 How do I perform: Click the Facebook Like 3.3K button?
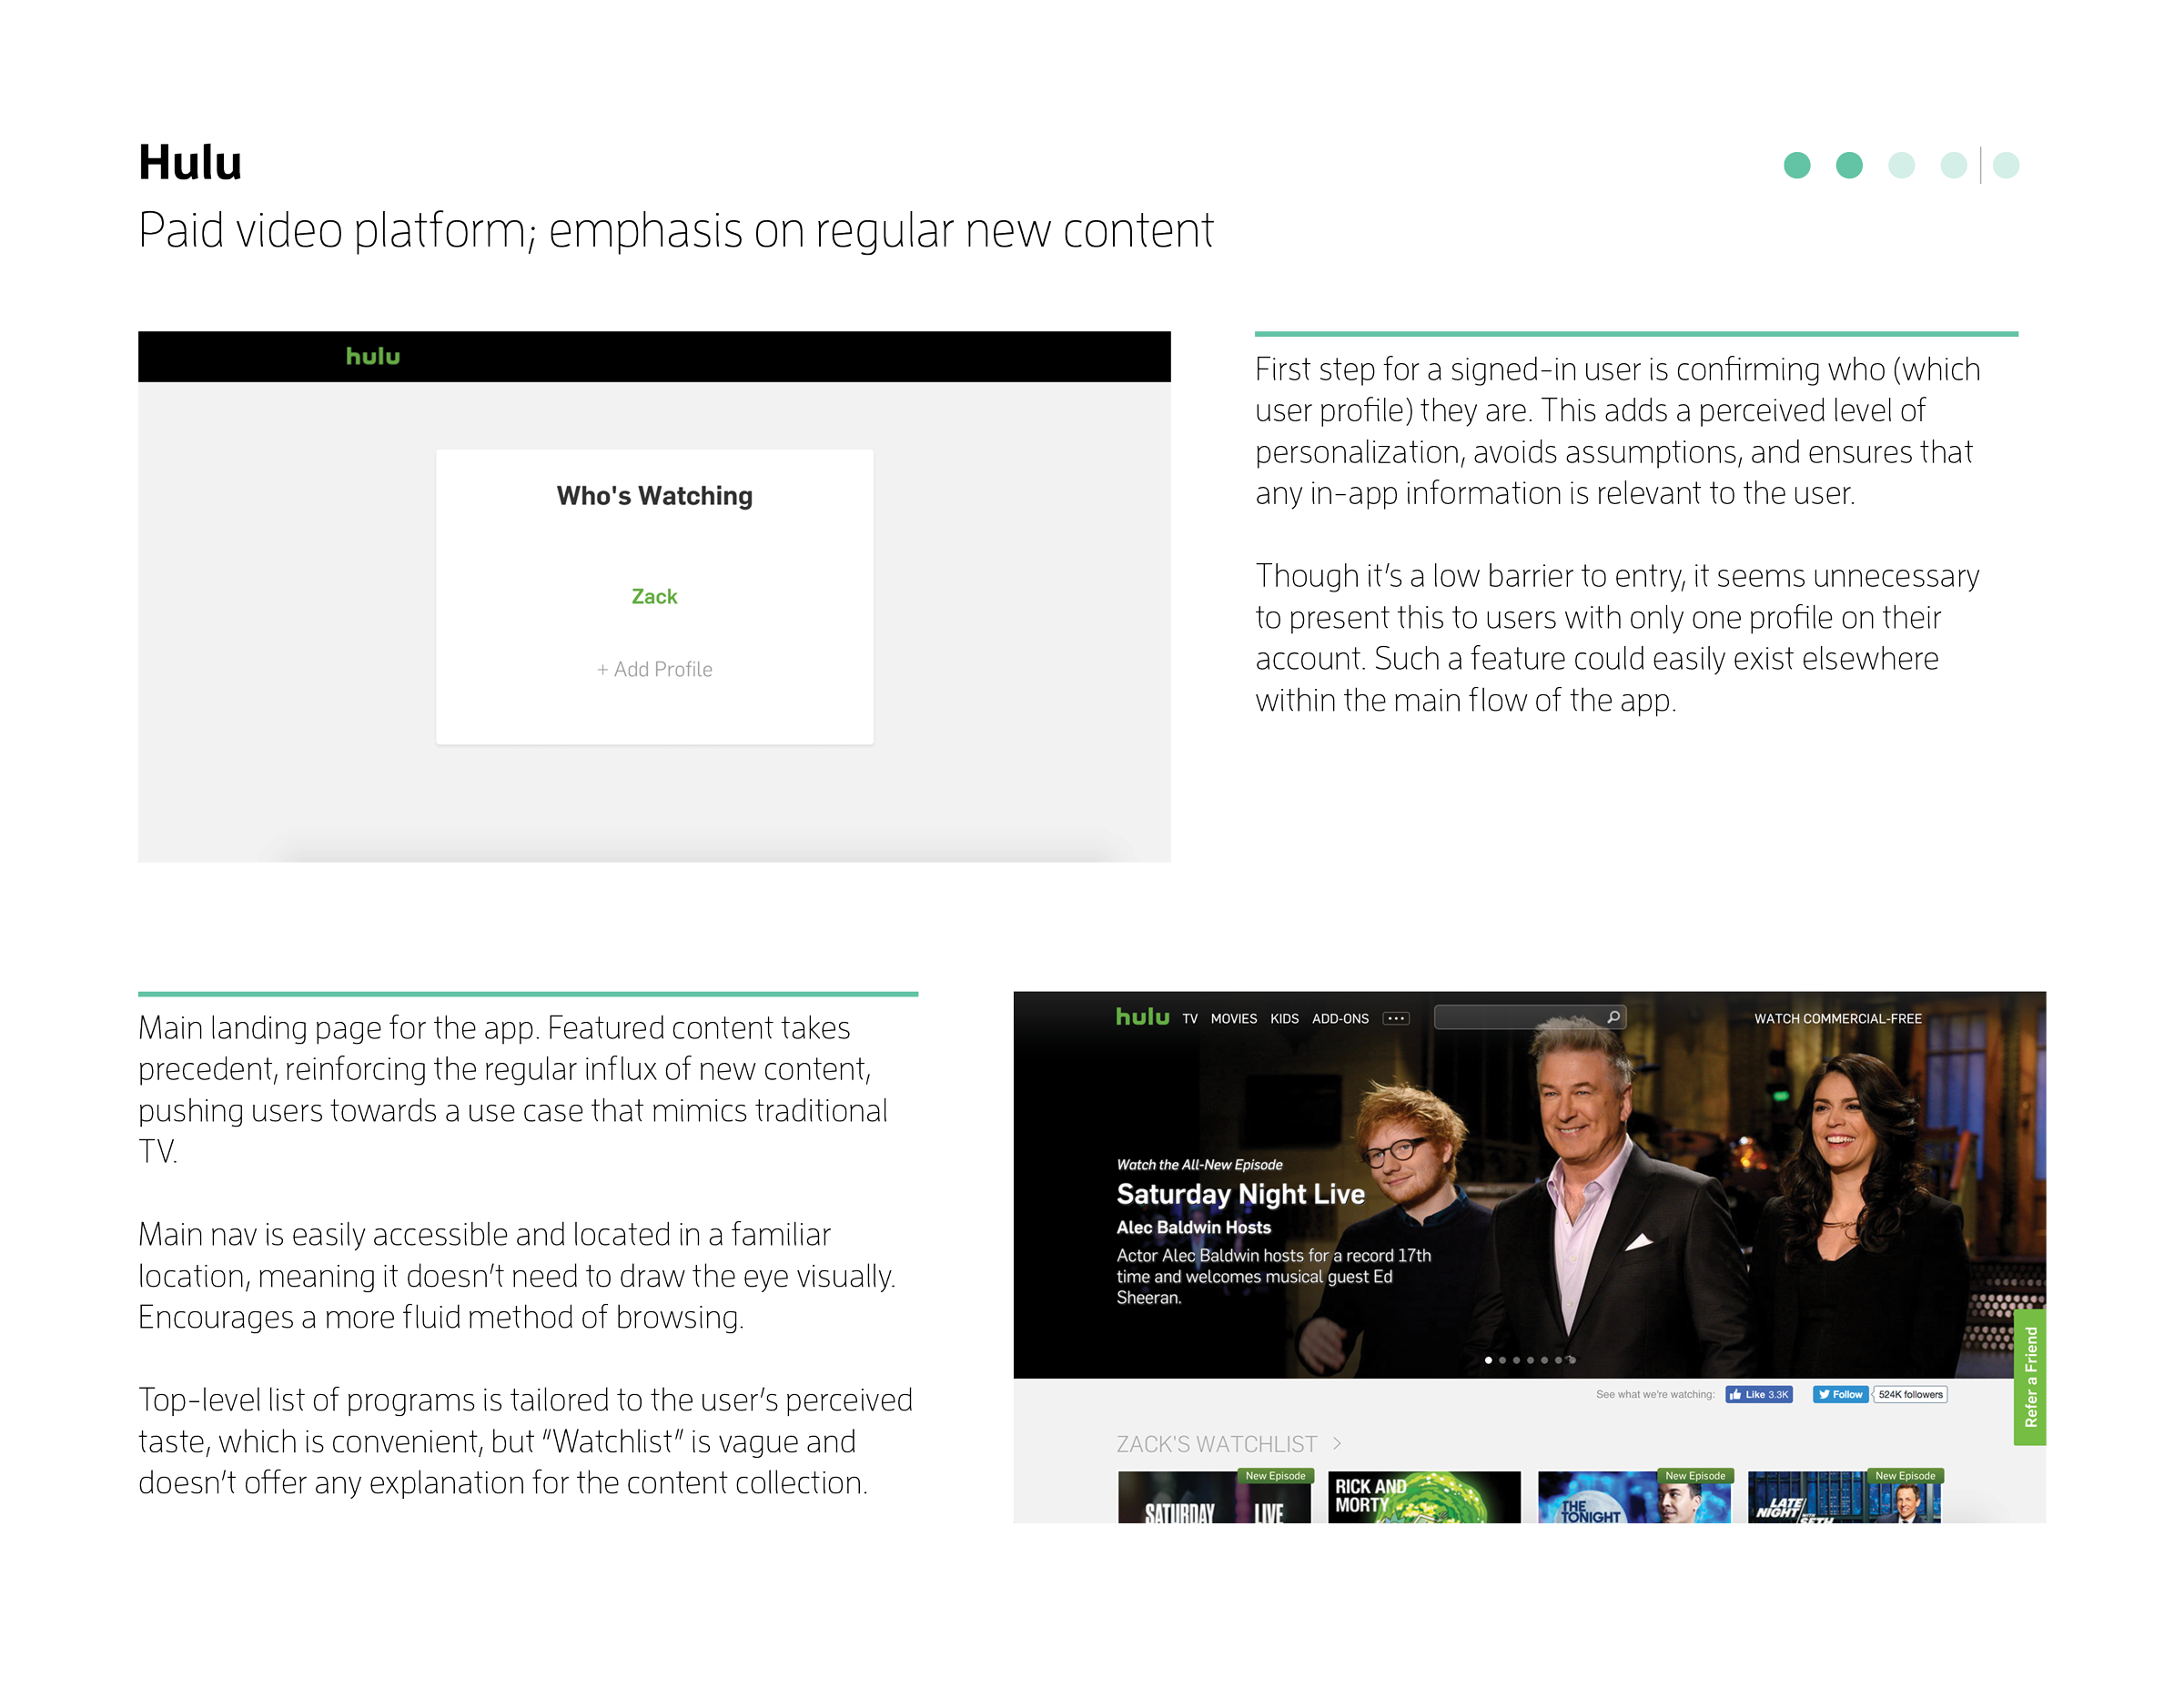coord(1759,1394)
